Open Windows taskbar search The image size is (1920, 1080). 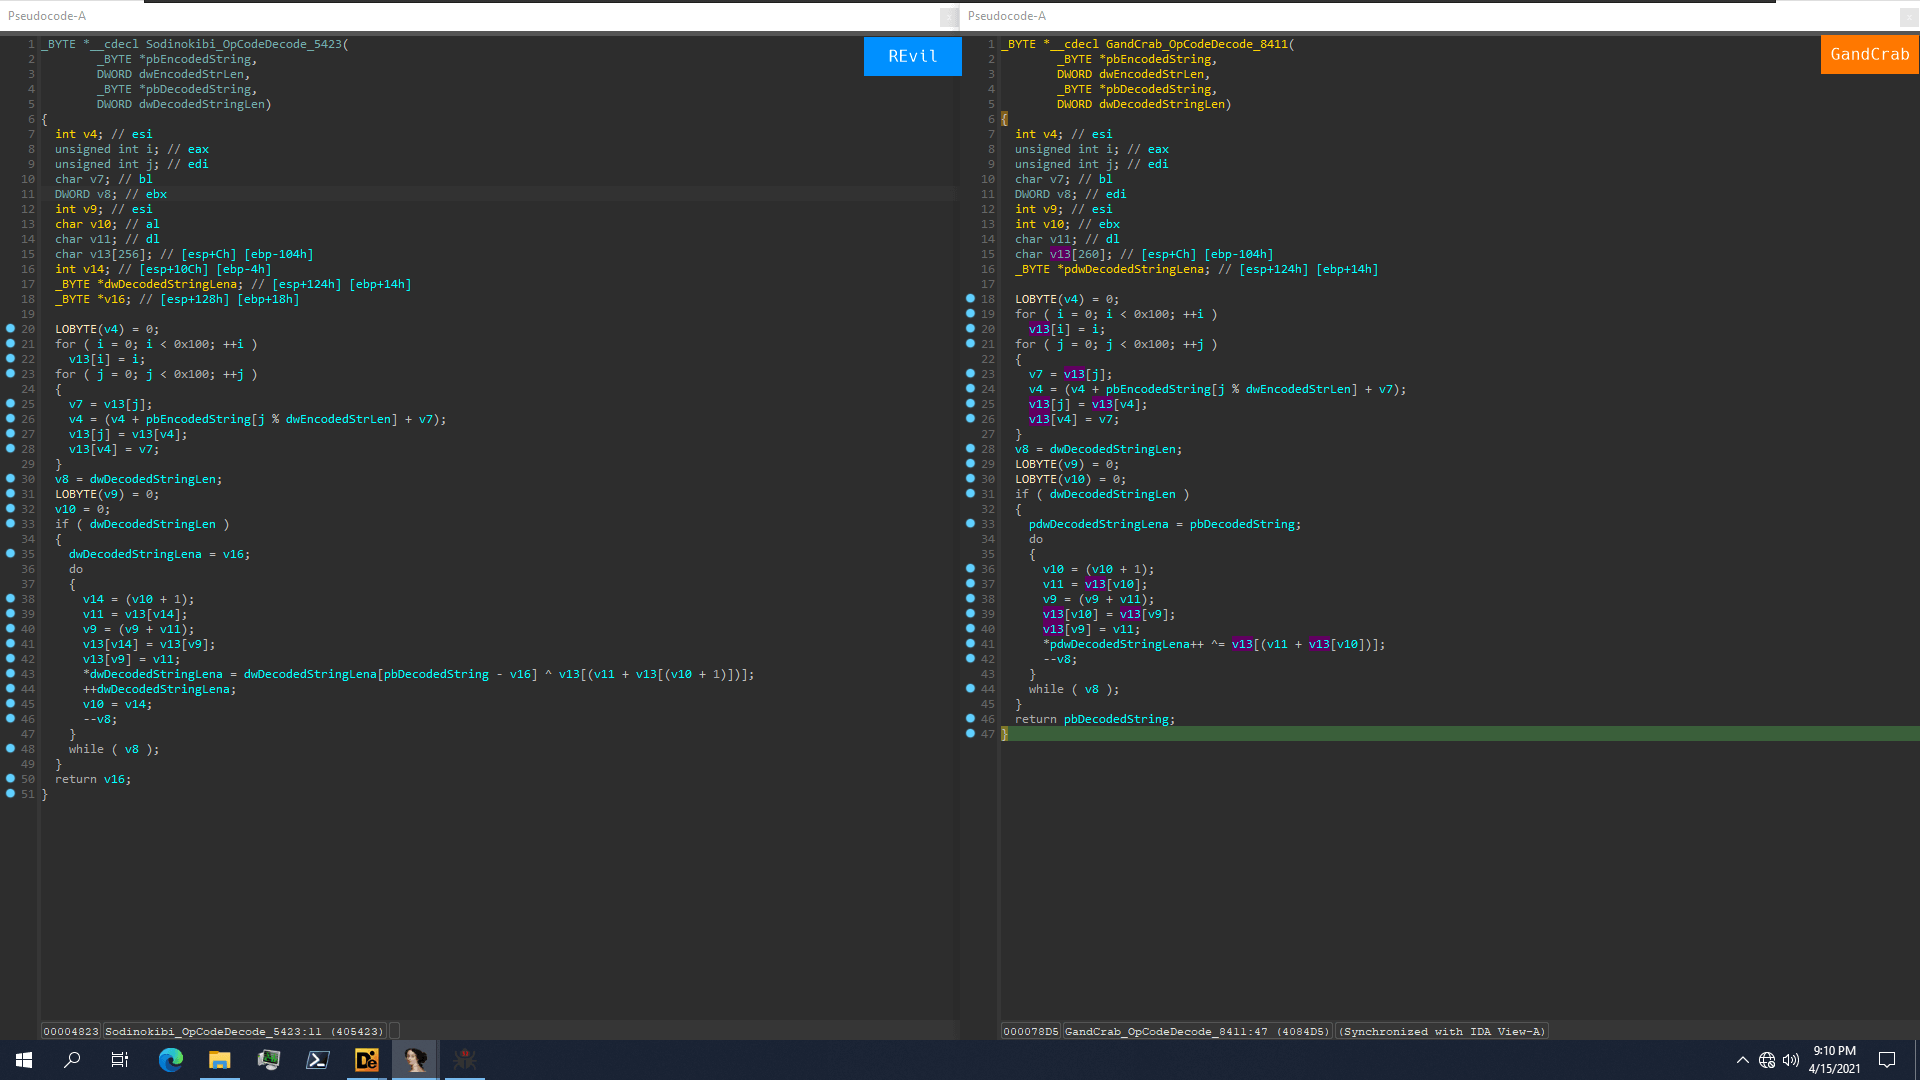tap(72, 1060)
